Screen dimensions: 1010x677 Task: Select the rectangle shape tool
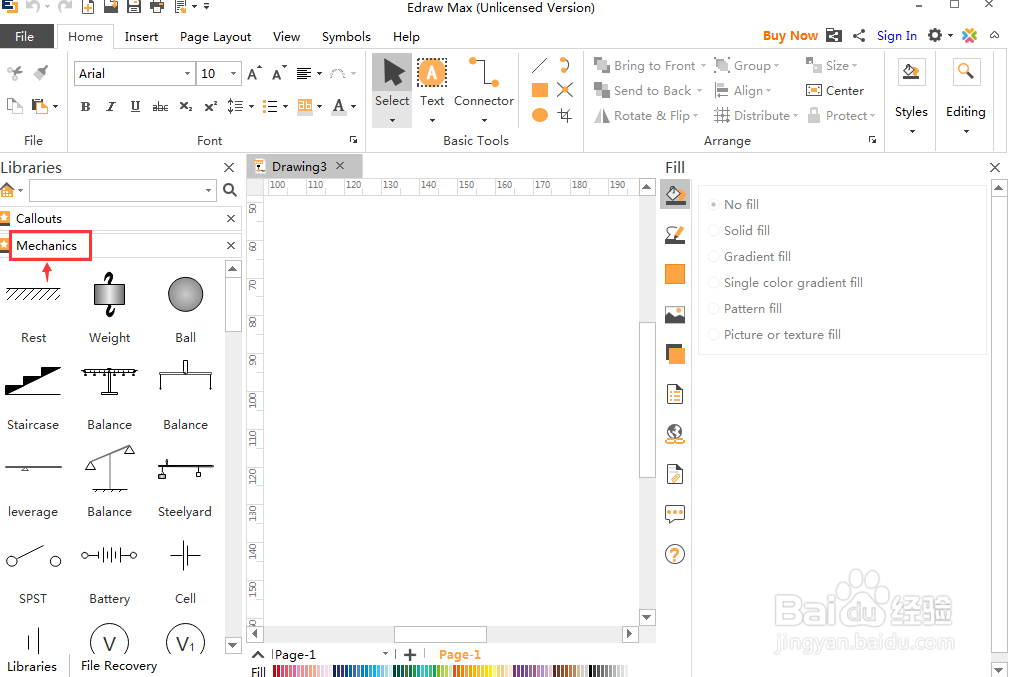tap(540, 90)
